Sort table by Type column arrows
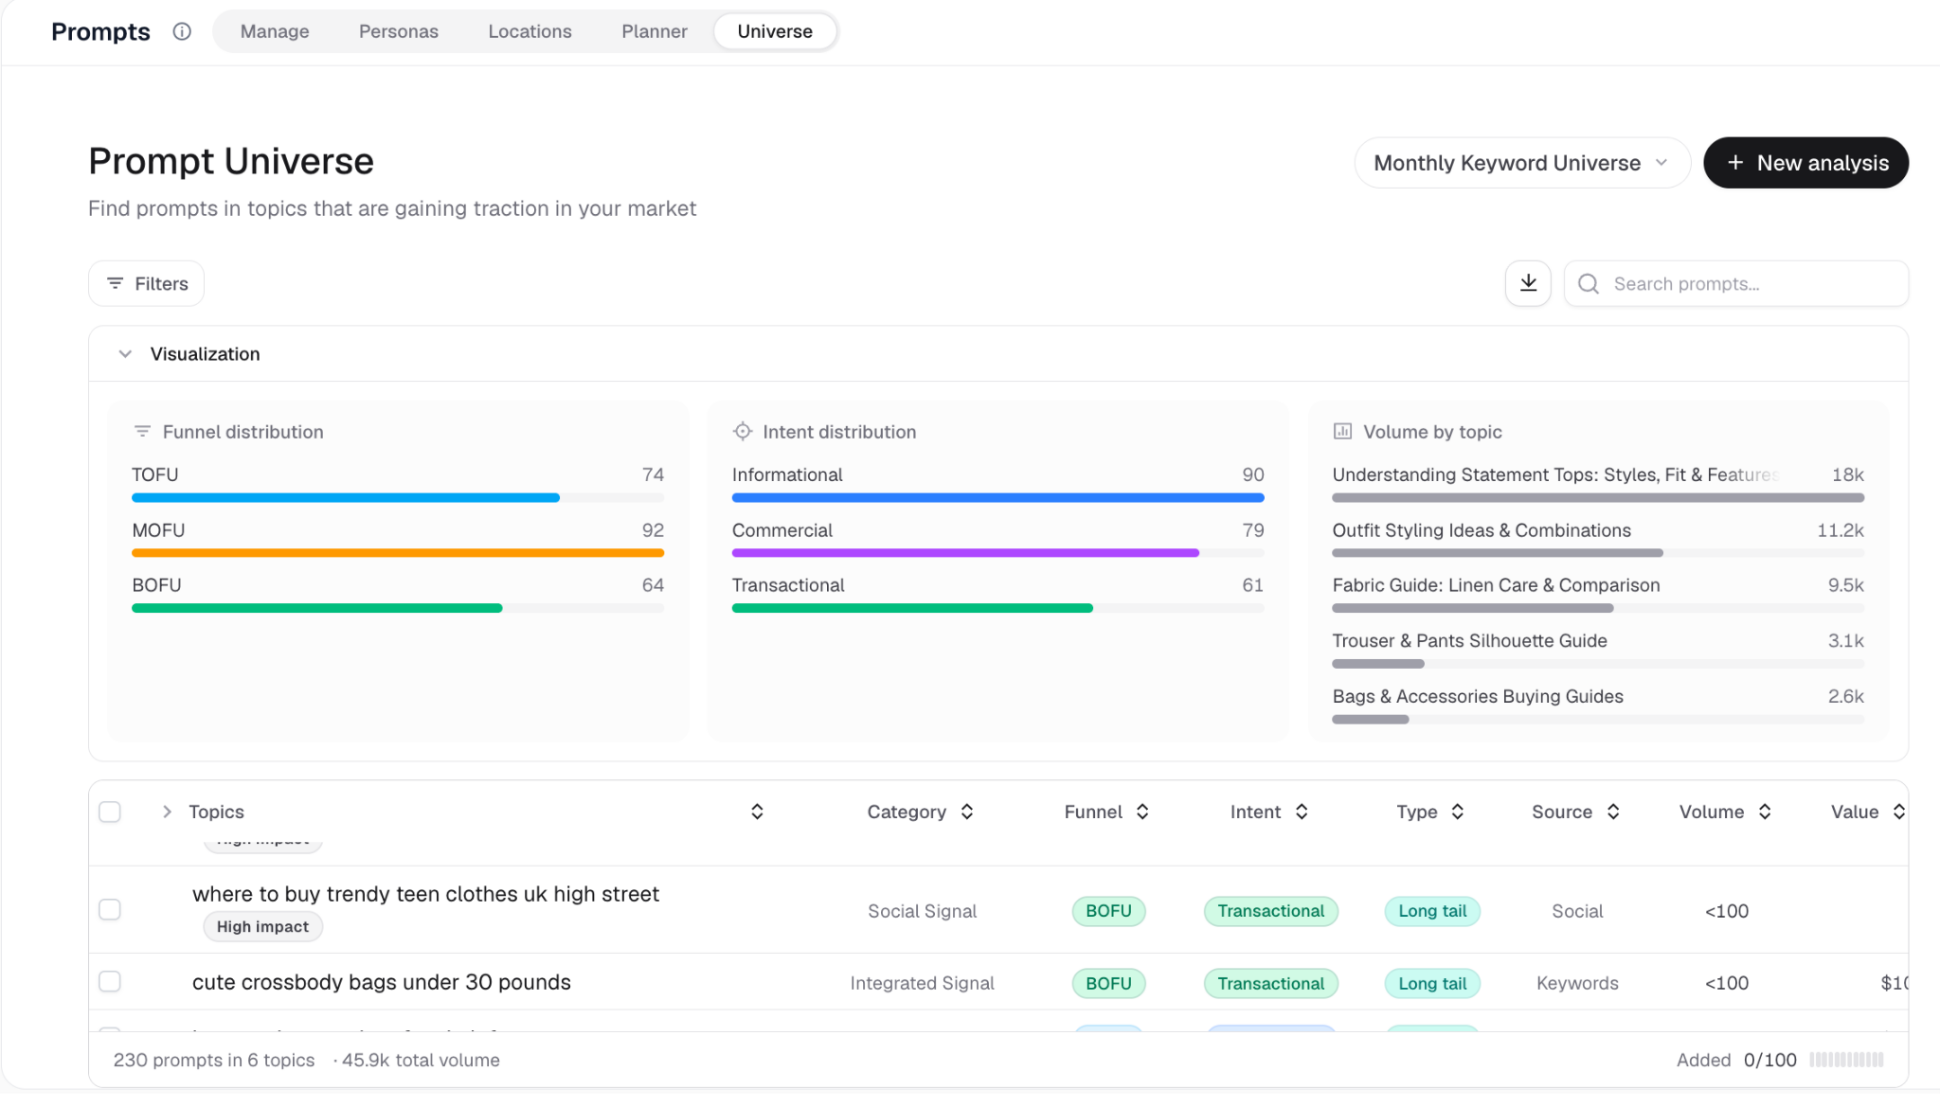This screenshot has height=1094, width=1942. 1457,812
